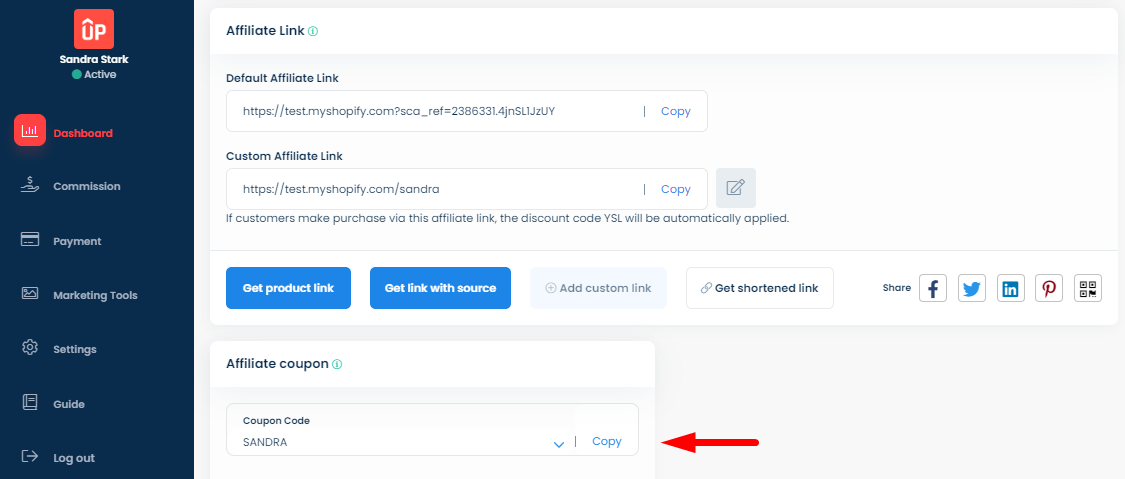The width and height of the screenshot is (1125, 479).
Task: Copy the default affiliate link
Action: click(x=675, y=111)
